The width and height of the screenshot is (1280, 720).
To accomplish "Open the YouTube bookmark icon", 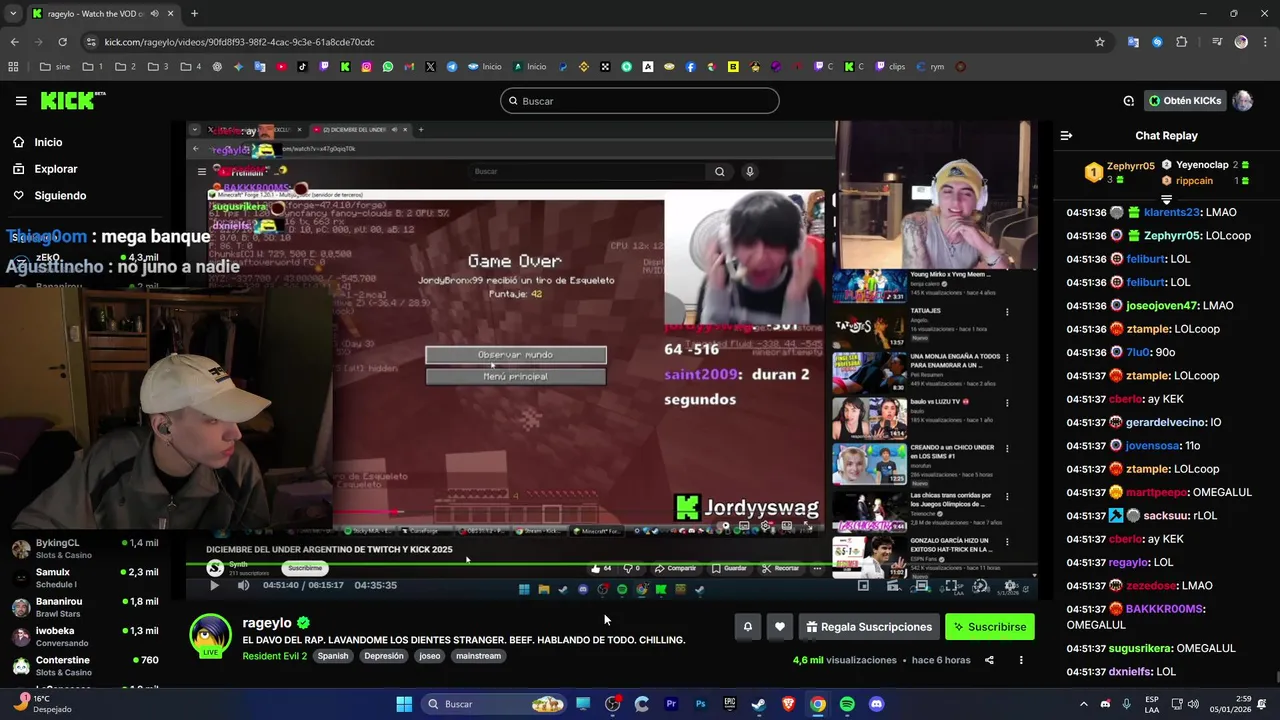I will 281,67.
